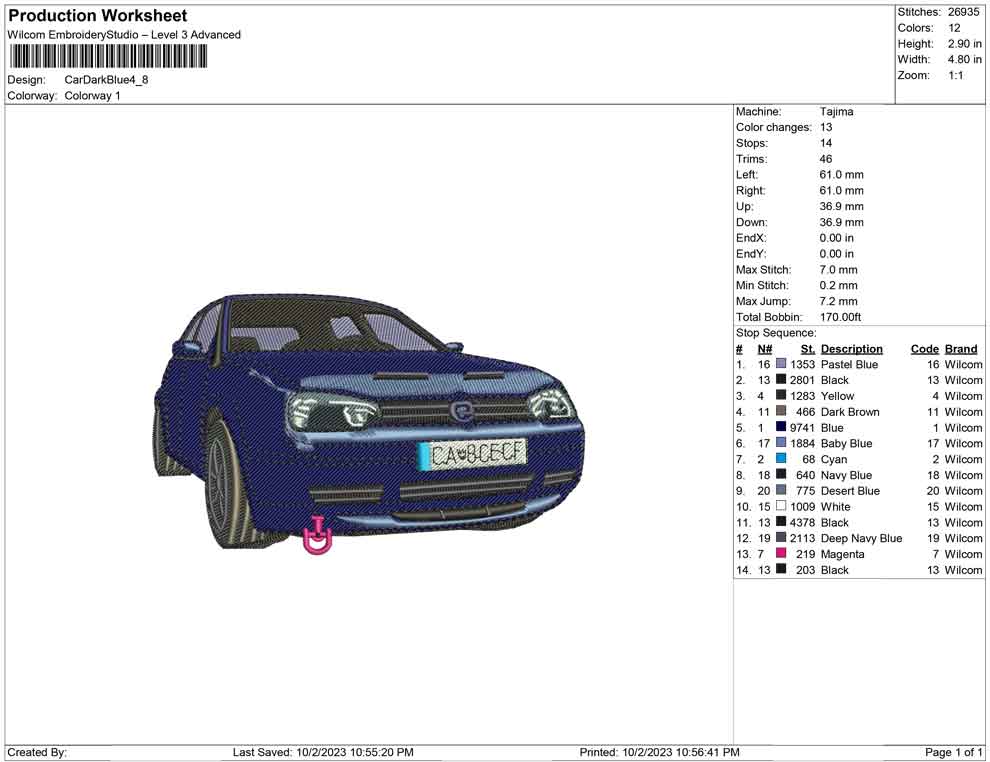Click the Code column header
The width and height of the screenshot is (990, 762).
coord(924,349)
